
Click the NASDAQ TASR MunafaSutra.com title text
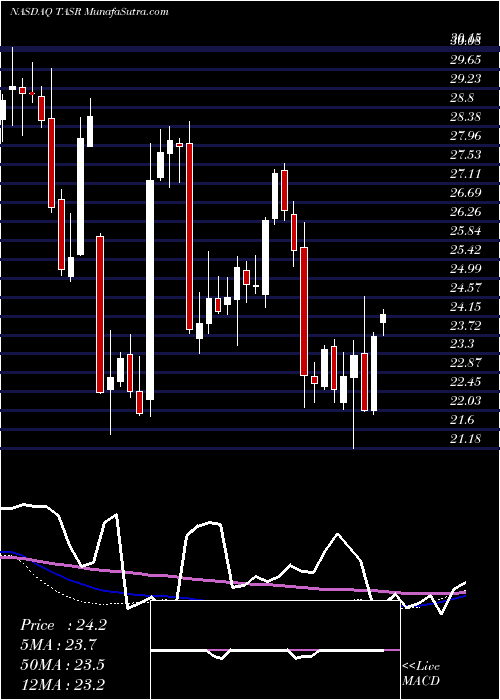point(89,12)
